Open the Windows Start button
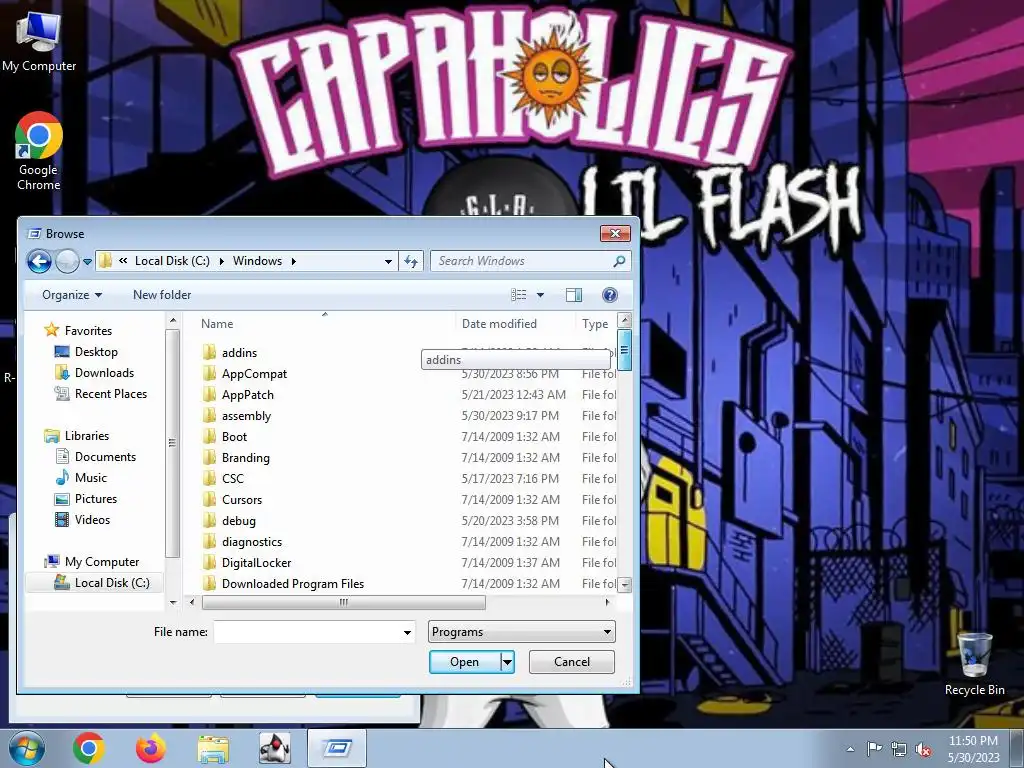Screen dimensions: 1024x768 (x=26, y=748)
